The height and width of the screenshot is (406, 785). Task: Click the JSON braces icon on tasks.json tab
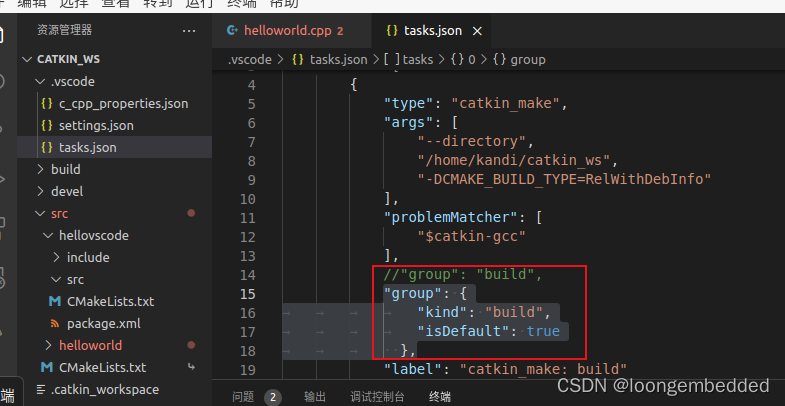[x=391, y=31]
